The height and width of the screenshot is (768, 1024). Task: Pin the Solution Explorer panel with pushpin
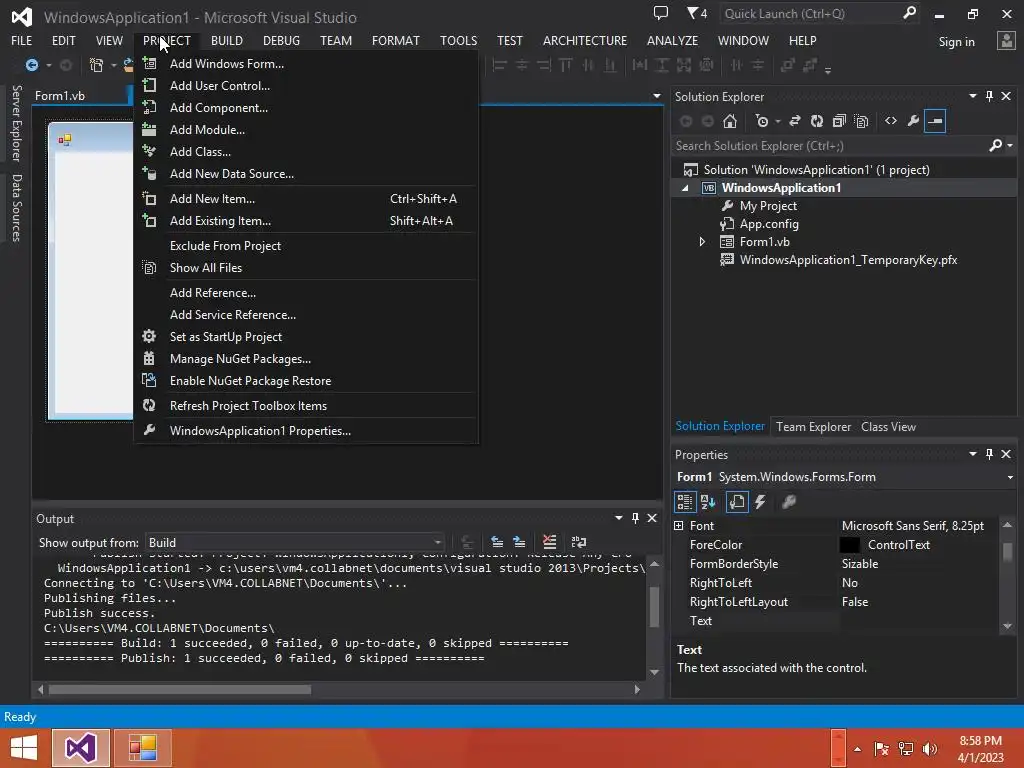point(989,96)
